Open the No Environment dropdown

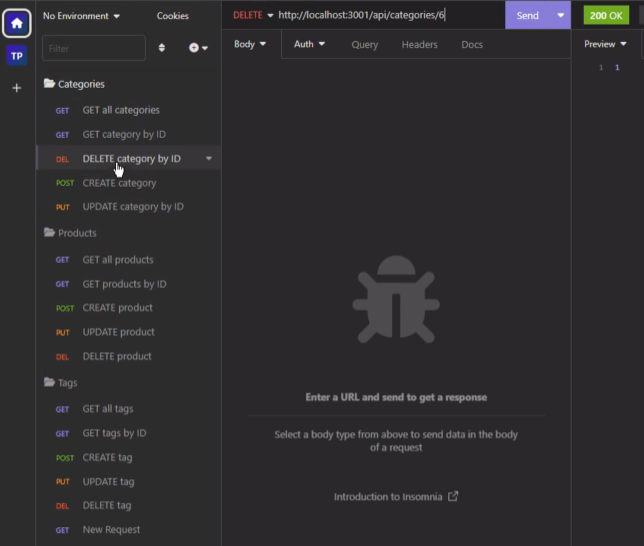pyautogui.click(x=81, y=16)
